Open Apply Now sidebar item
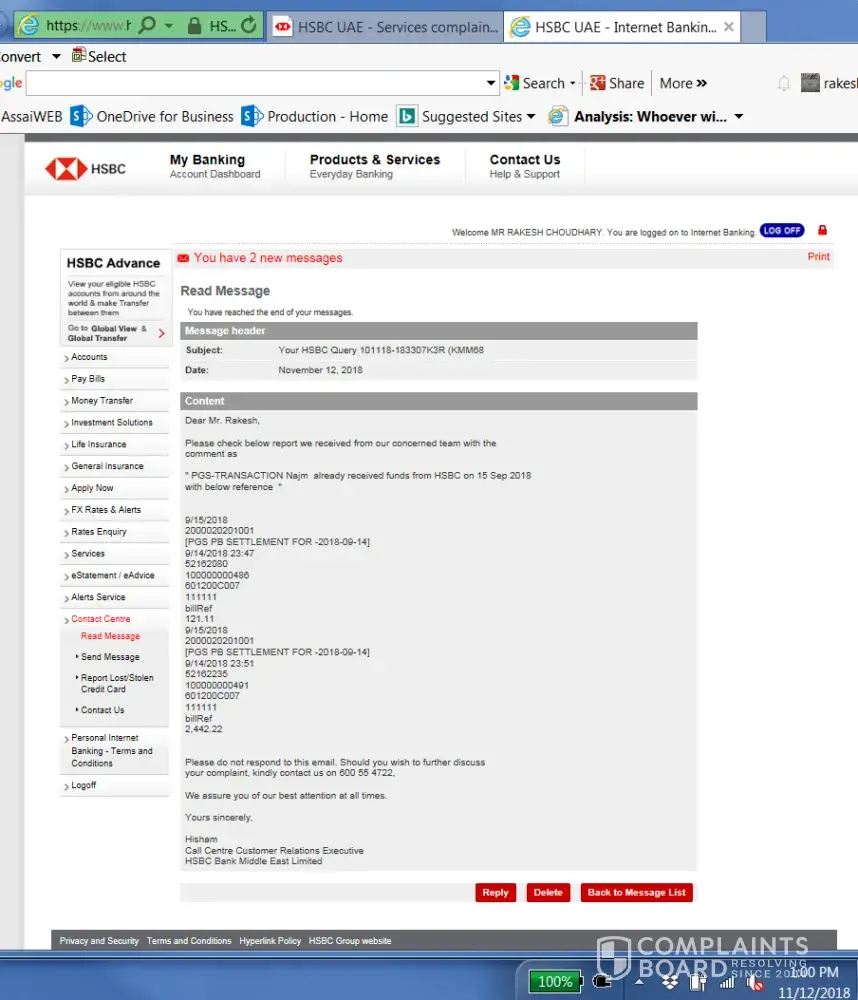The height and width of the screenshot is (1000, 858). click(92, 488)
